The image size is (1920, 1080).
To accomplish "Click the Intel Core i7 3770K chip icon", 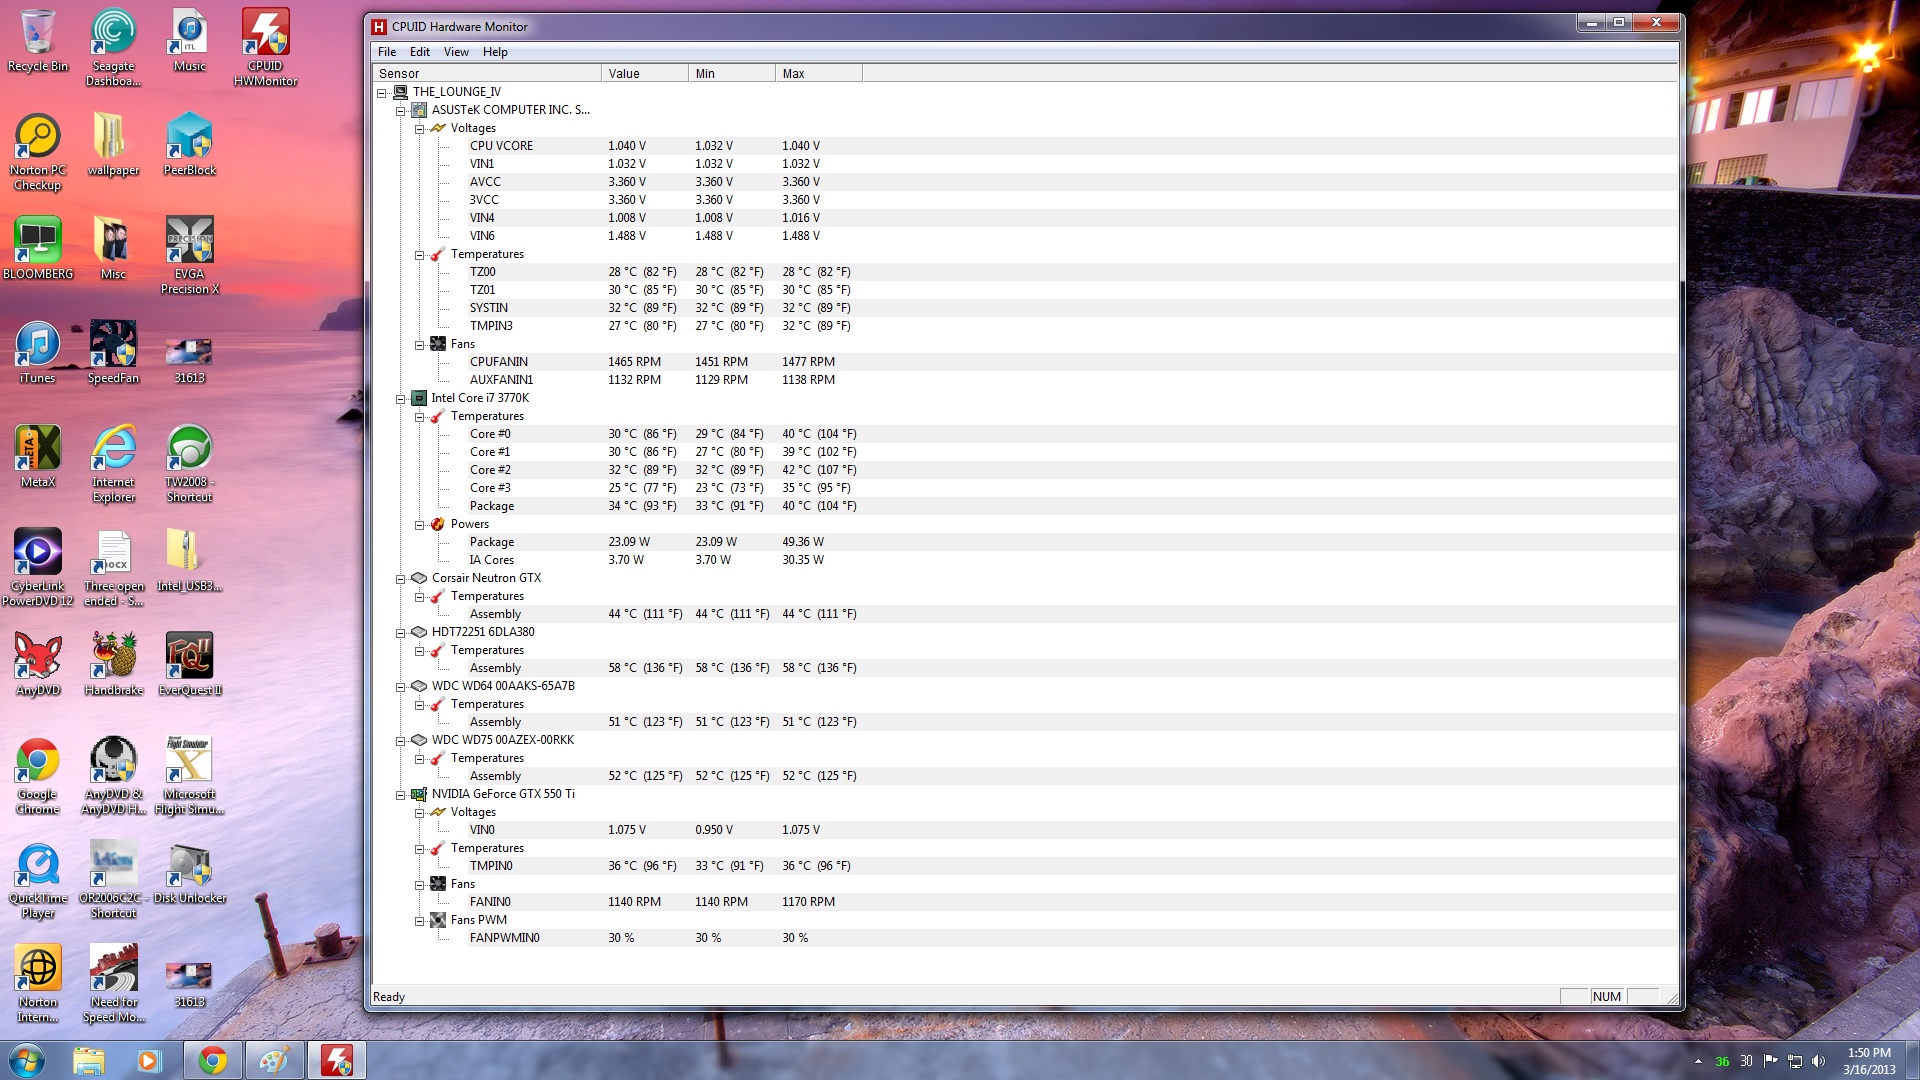I will point(419,398).
